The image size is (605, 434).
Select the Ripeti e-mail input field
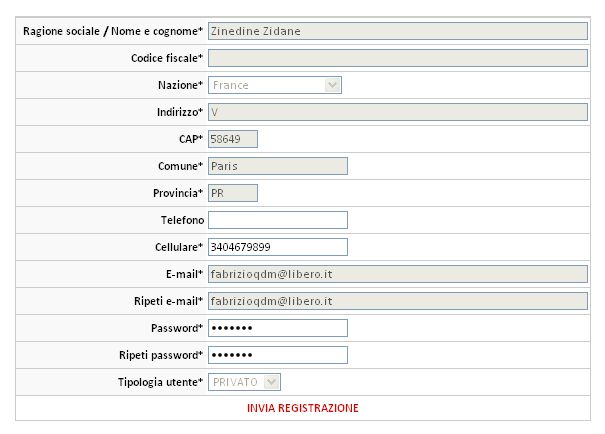pos(397,301)
